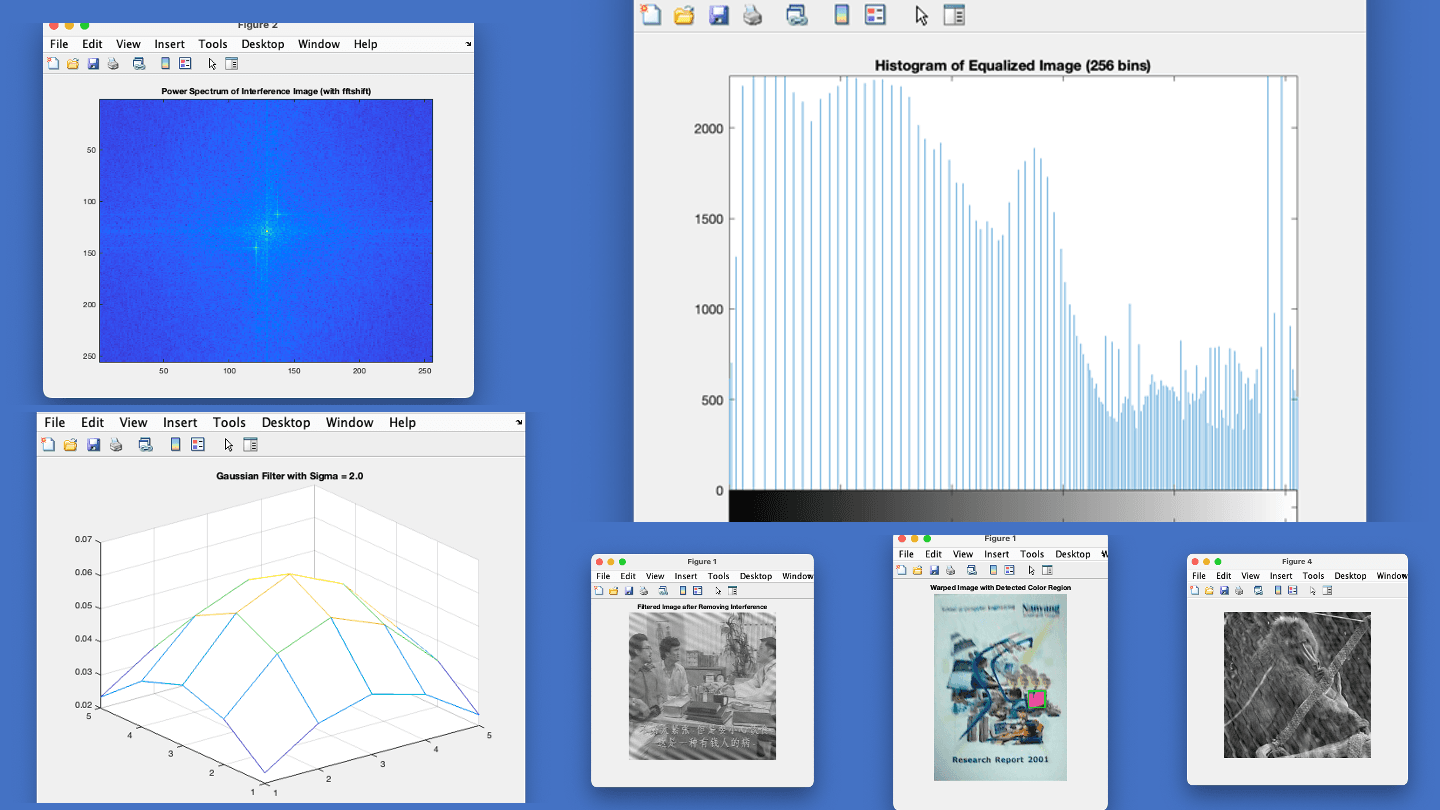Print the power spectrum figure
The image size is (1440, 810).
click(x=112, y=63)
